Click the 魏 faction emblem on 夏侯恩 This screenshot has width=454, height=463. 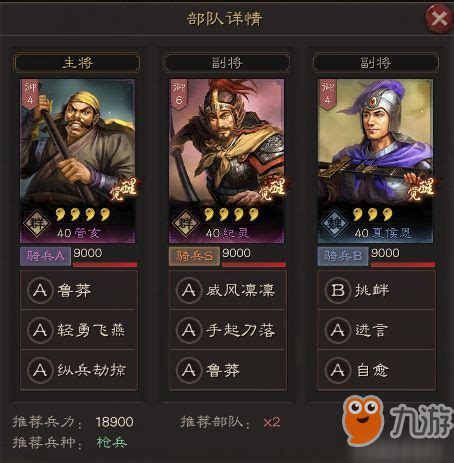tap(334, 223)
